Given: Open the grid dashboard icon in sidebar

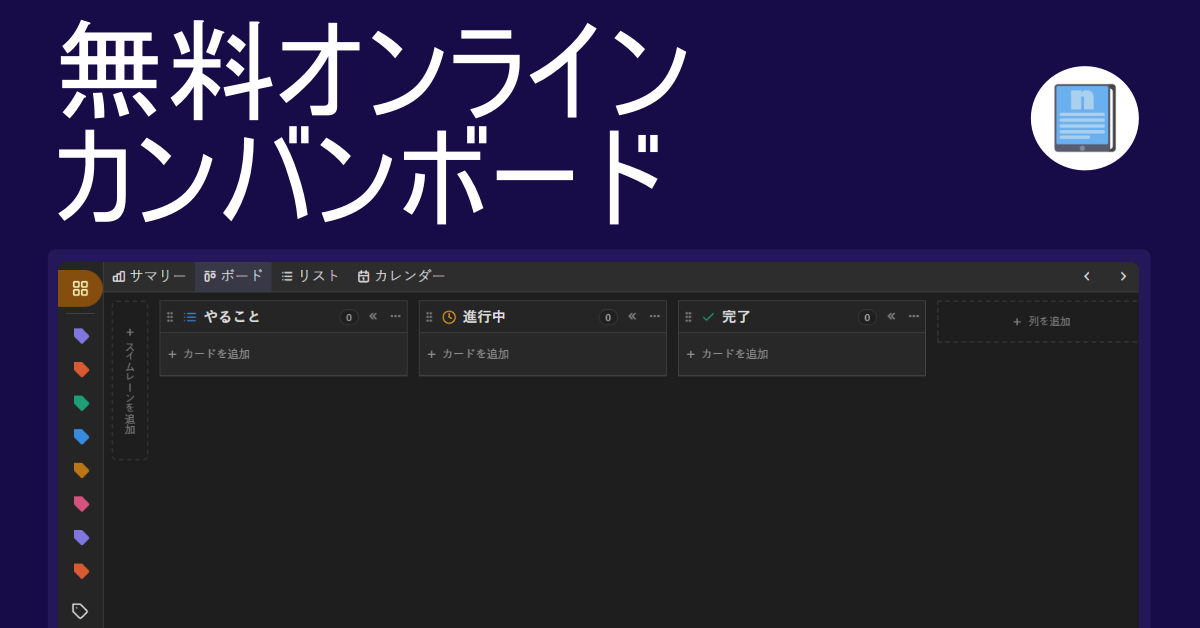Looking at the screenshot, I should (80, 288).
